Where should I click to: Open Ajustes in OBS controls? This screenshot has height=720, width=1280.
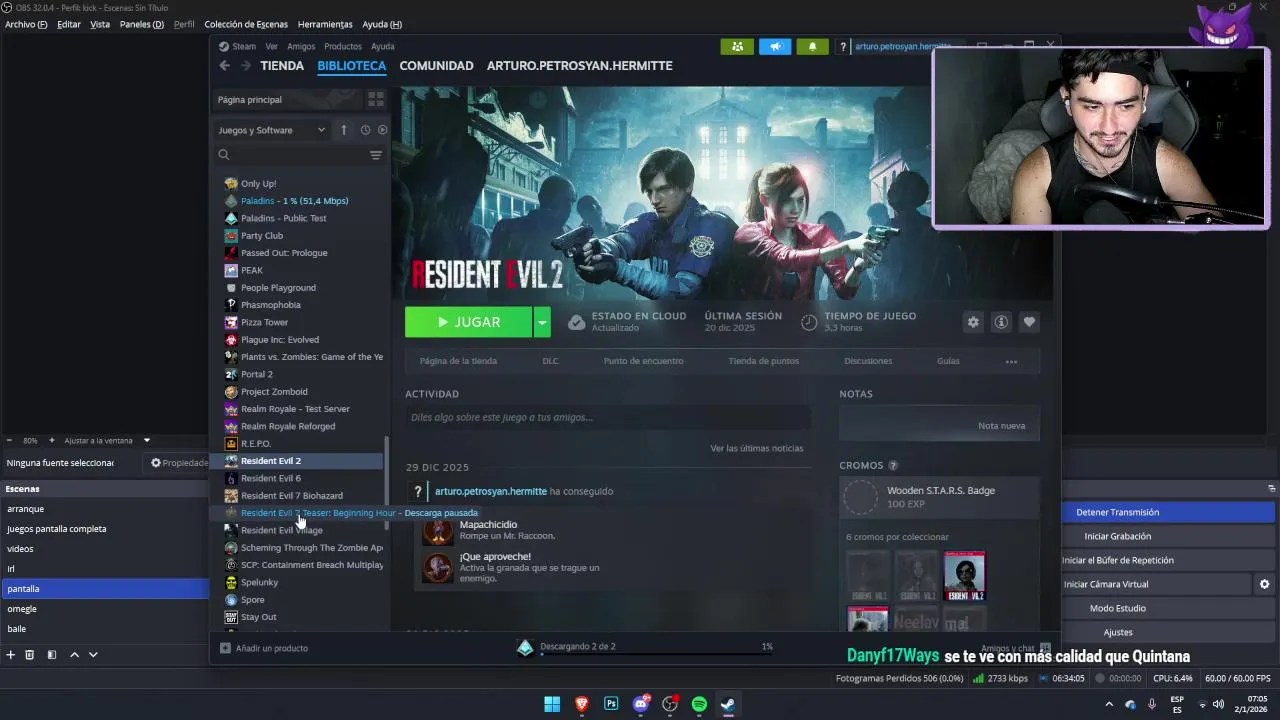pos(1118,632)
